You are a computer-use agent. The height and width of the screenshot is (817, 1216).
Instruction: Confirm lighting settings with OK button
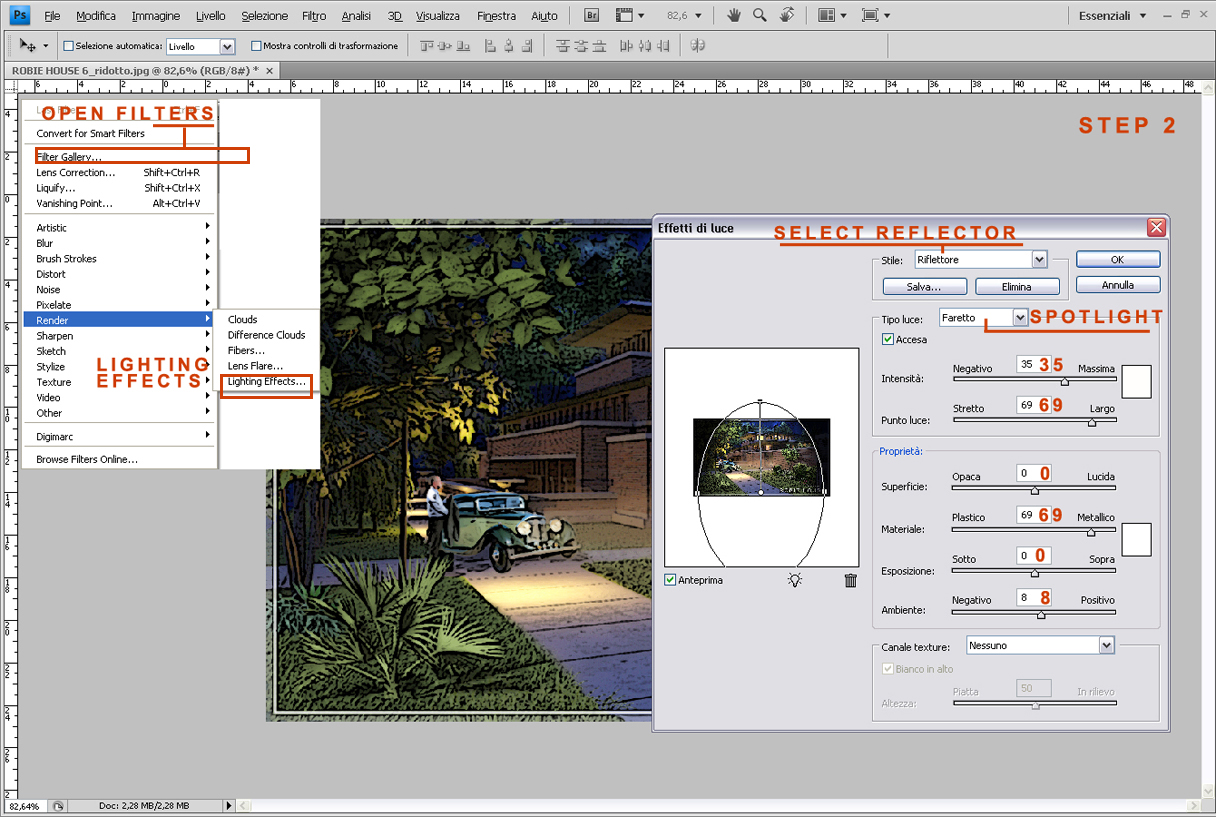(x=1117, y=258)
